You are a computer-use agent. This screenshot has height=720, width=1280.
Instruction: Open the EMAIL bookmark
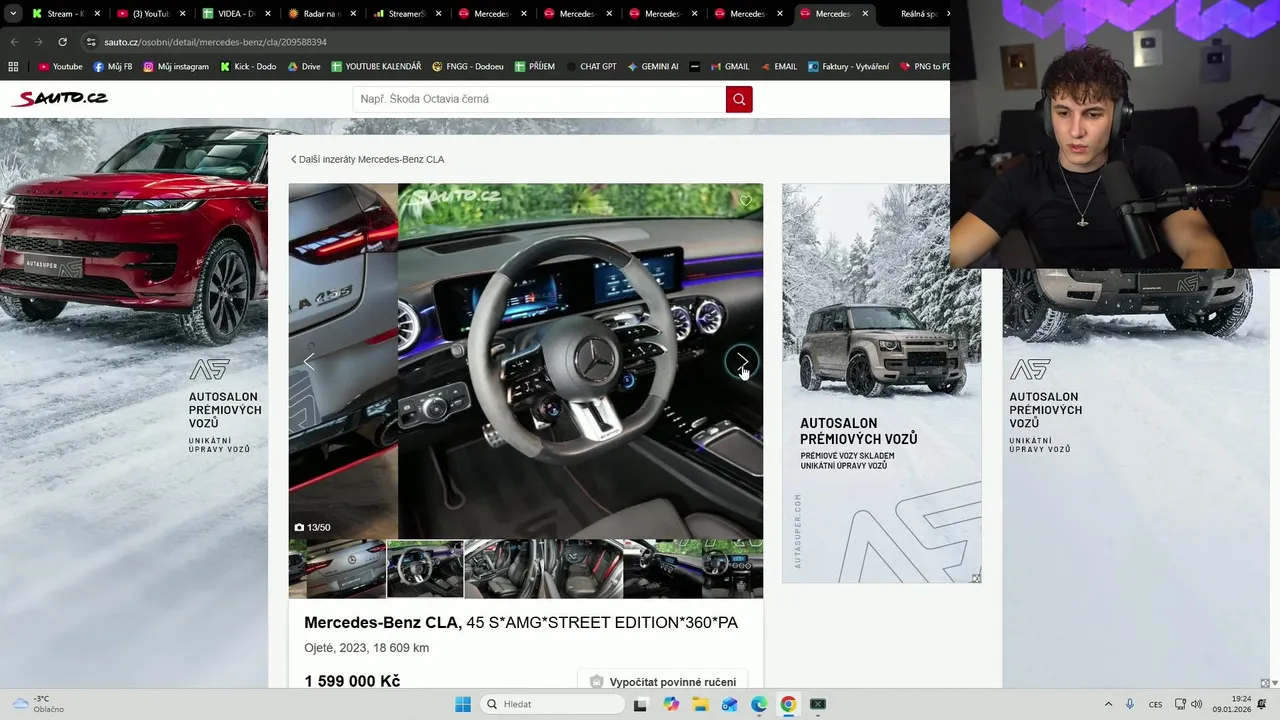[779, 67]
